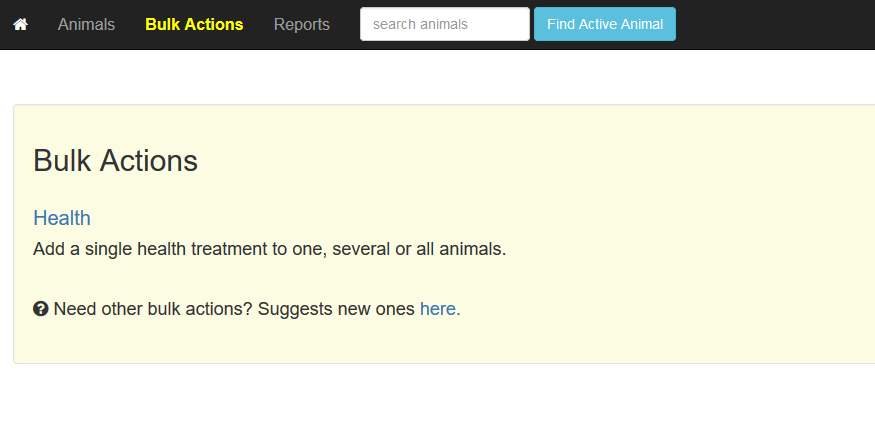Select the highlighted Bulk Actions nav item

194,25
